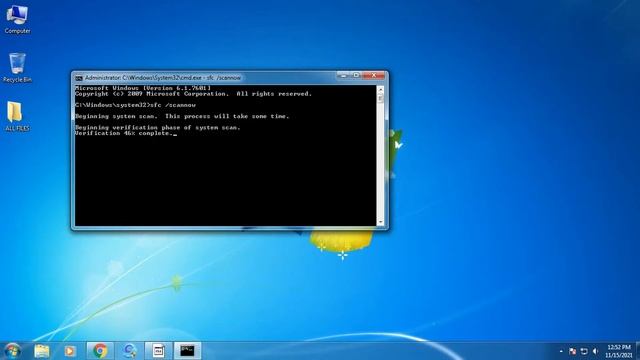
Task: Switch to Google Chrome in the taskbar
Action: coord(100,351)
